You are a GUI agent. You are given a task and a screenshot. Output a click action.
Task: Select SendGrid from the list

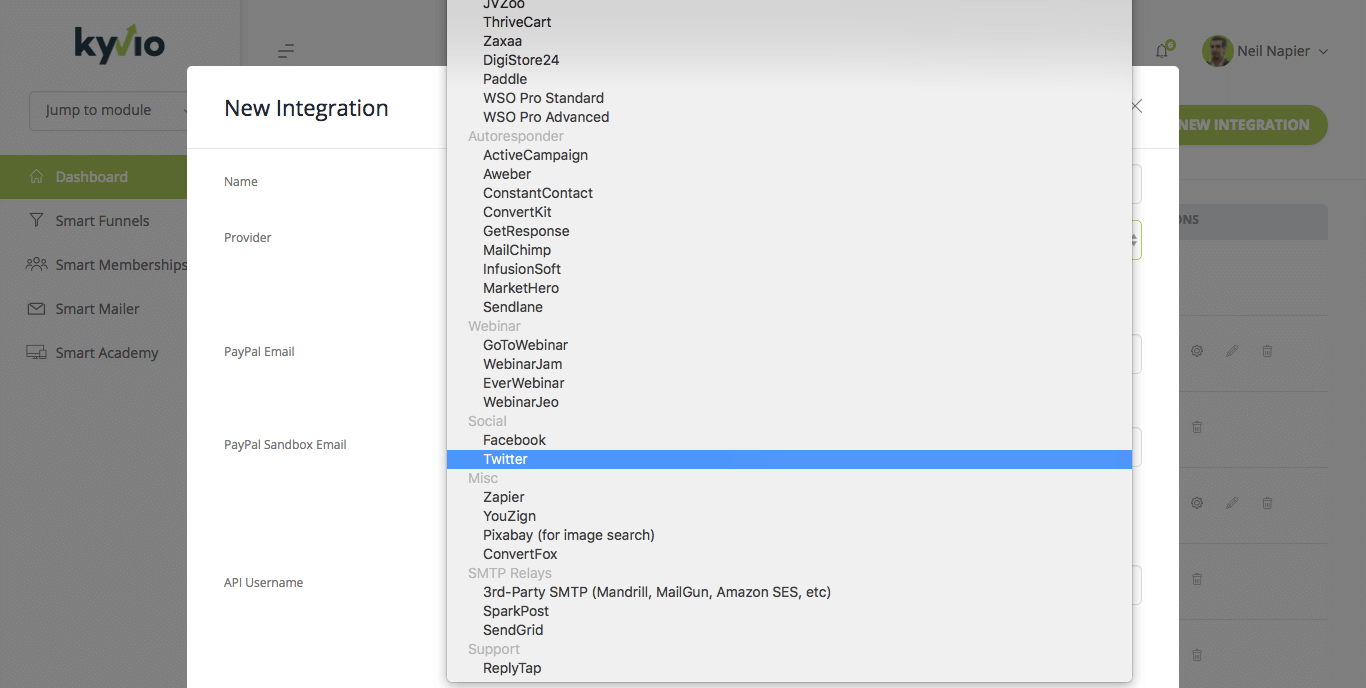click(789, 630)
